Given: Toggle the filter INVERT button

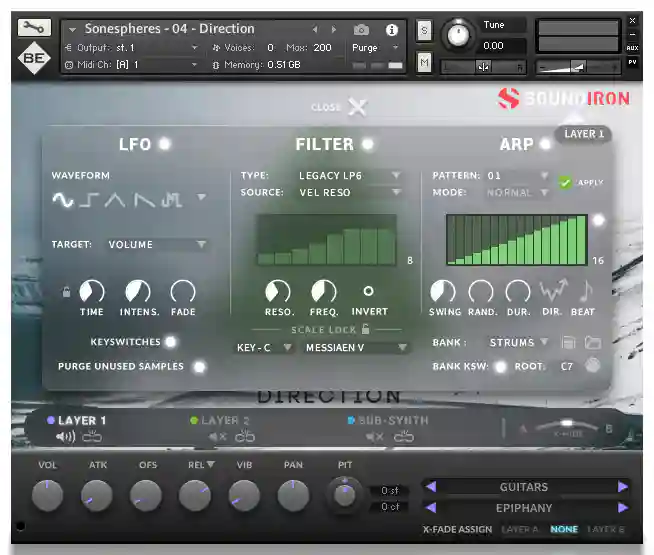Looking at the screenshot, I should point(368,291).
